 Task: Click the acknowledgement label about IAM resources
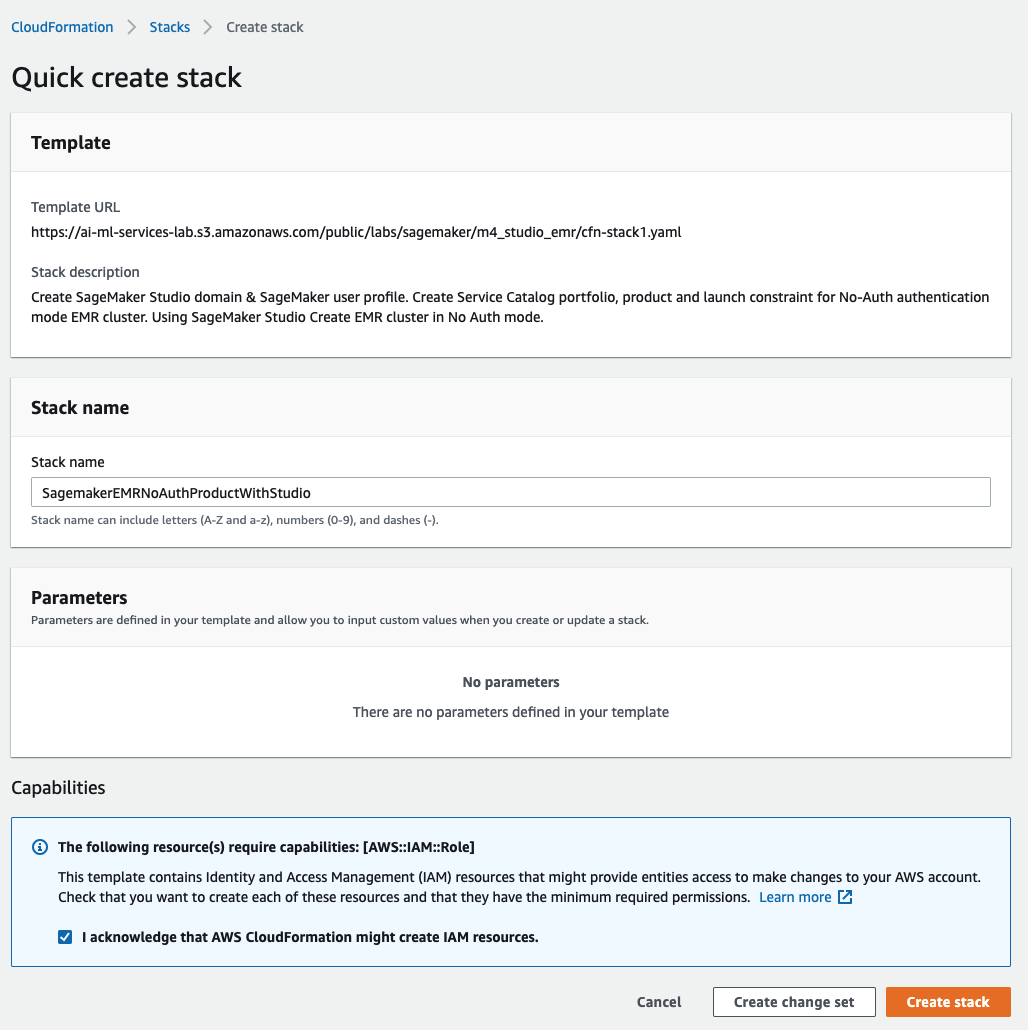[x=310, y=937]
